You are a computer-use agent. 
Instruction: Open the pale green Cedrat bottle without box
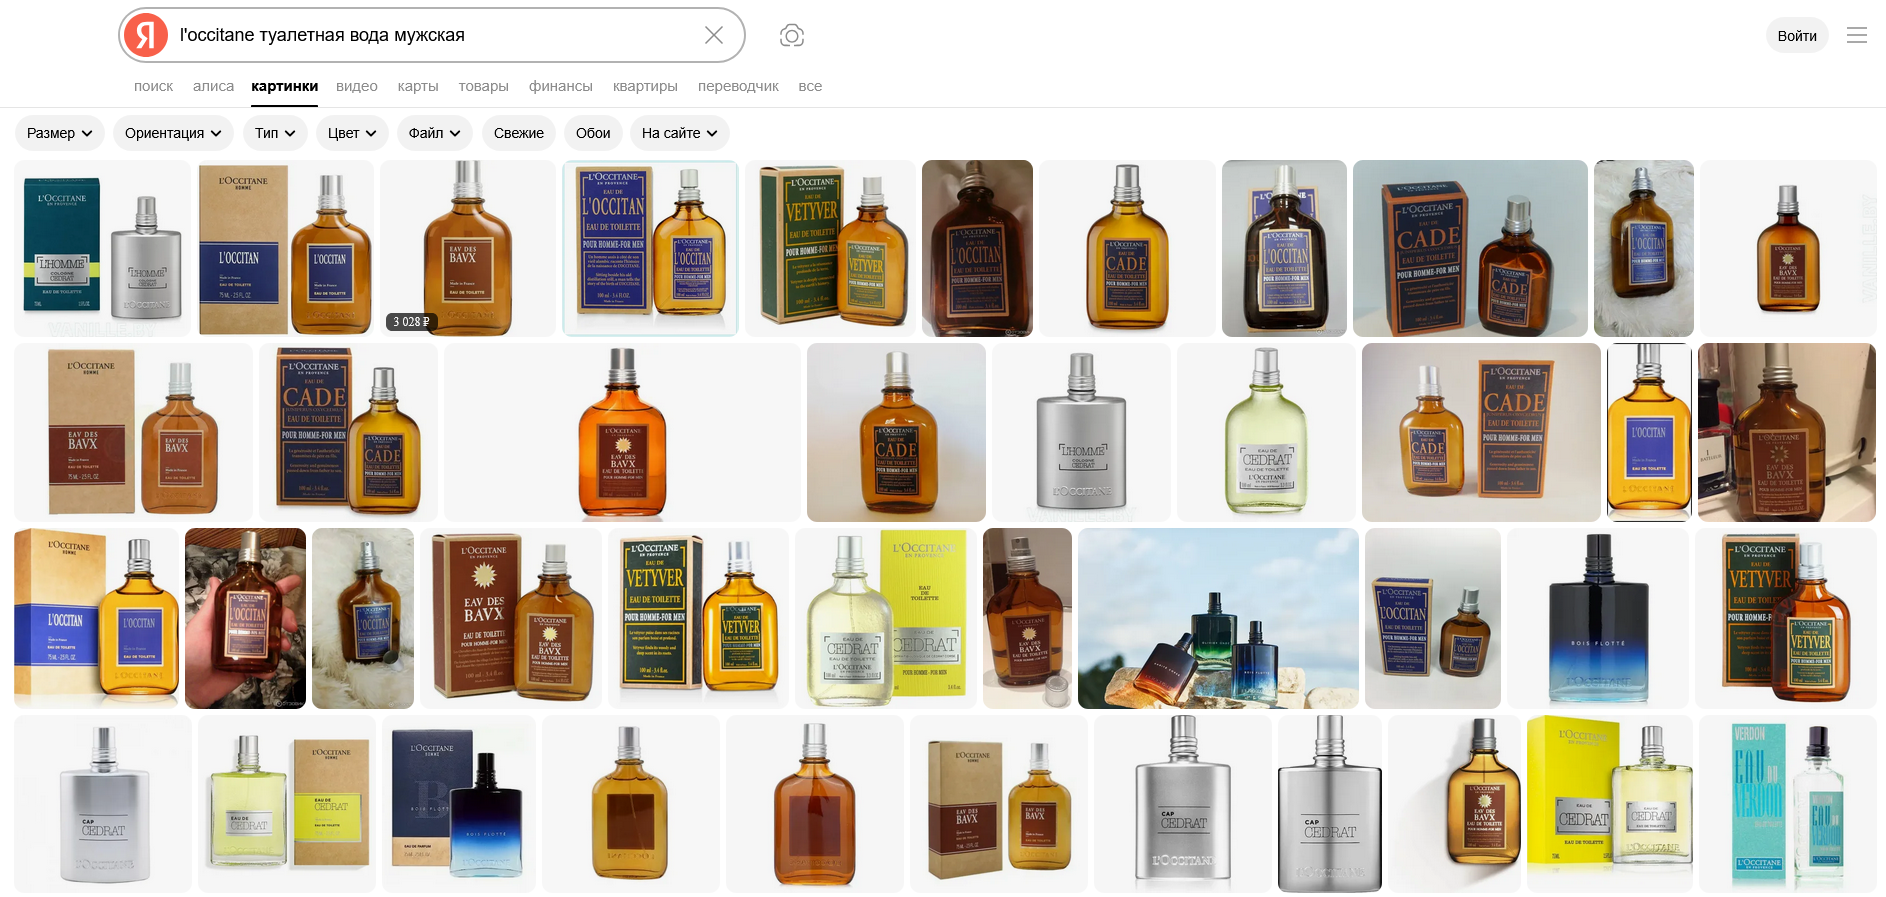coord(1266,432)
